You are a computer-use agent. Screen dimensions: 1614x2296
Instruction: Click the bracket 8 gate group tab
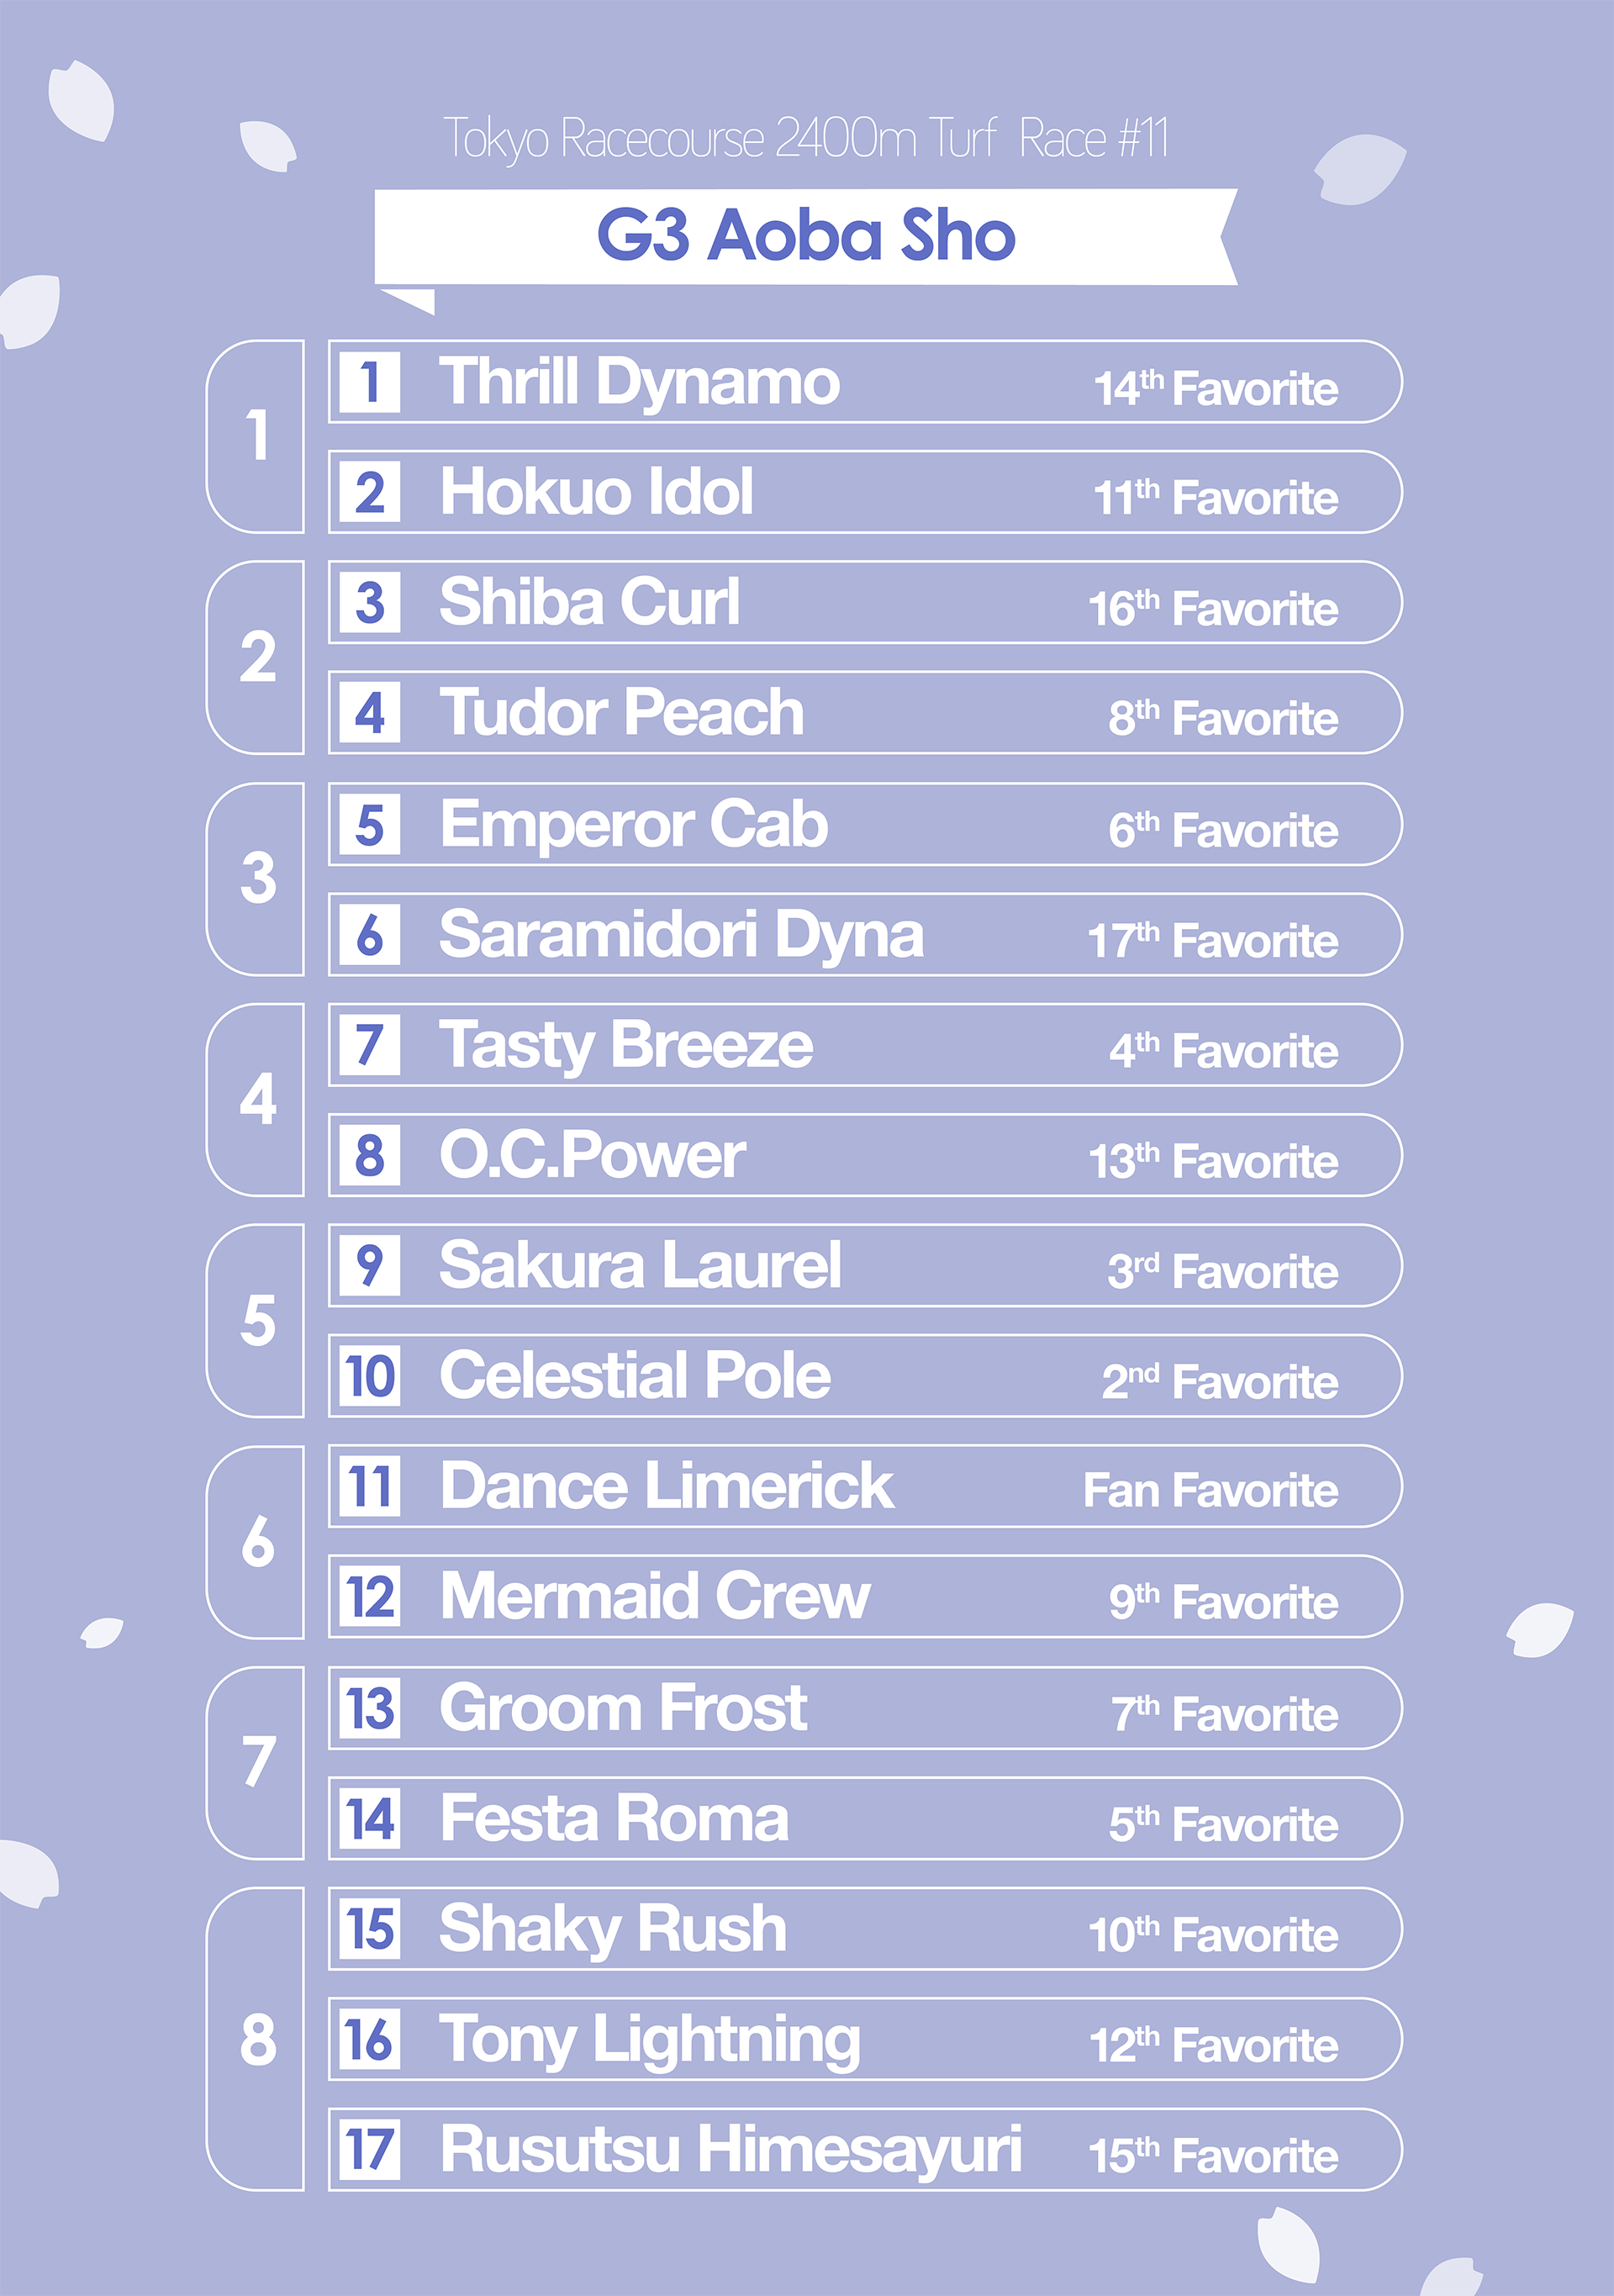coord(257,2040)
